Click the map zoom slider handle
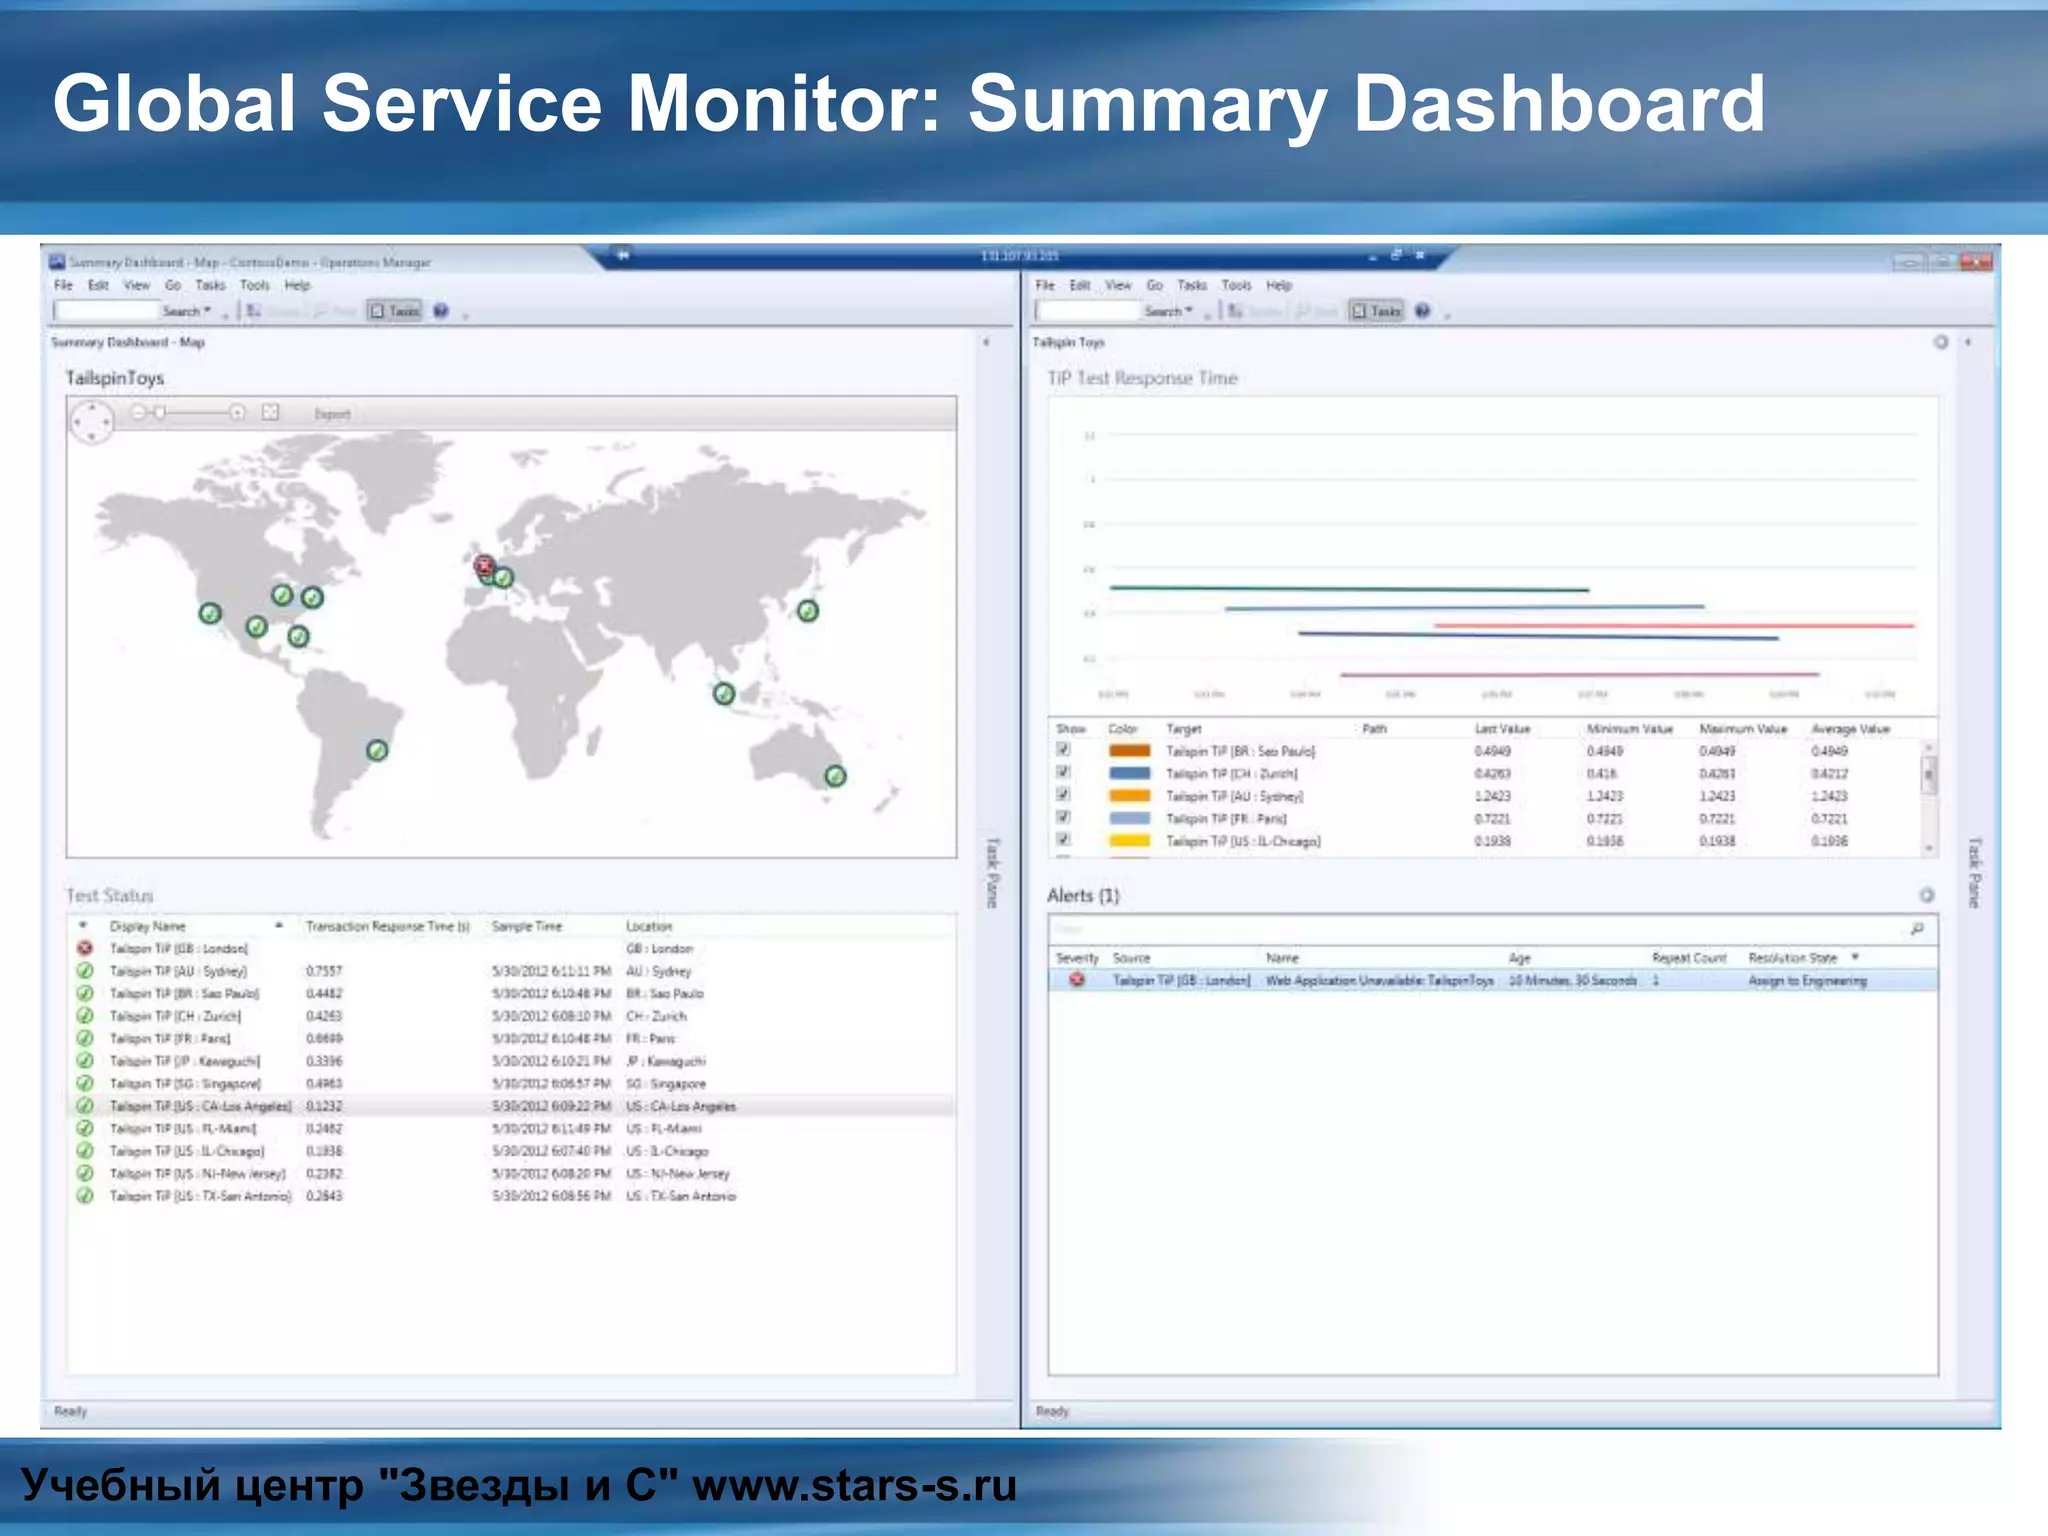Viewport: 2048px width, 1536px height. click(x=159, y=412)
